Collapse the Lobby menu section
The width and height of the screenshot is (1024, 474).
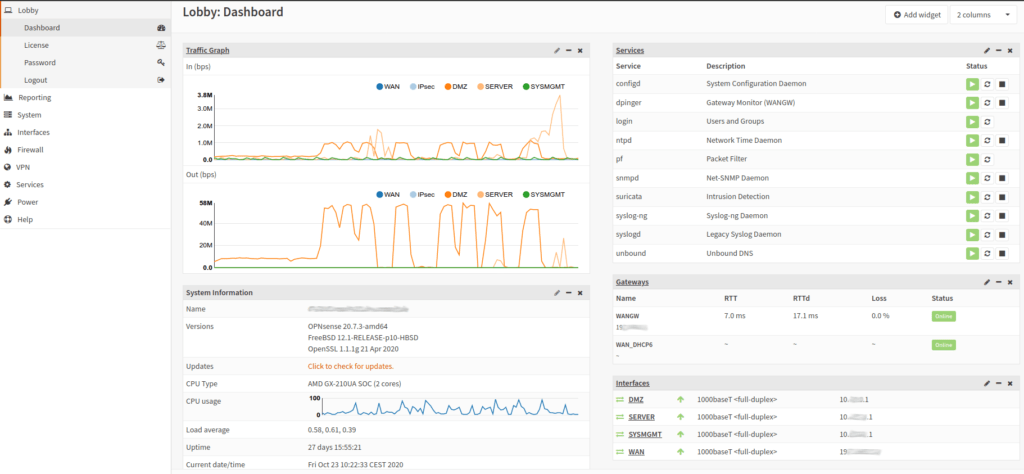[x=85, y=10]
